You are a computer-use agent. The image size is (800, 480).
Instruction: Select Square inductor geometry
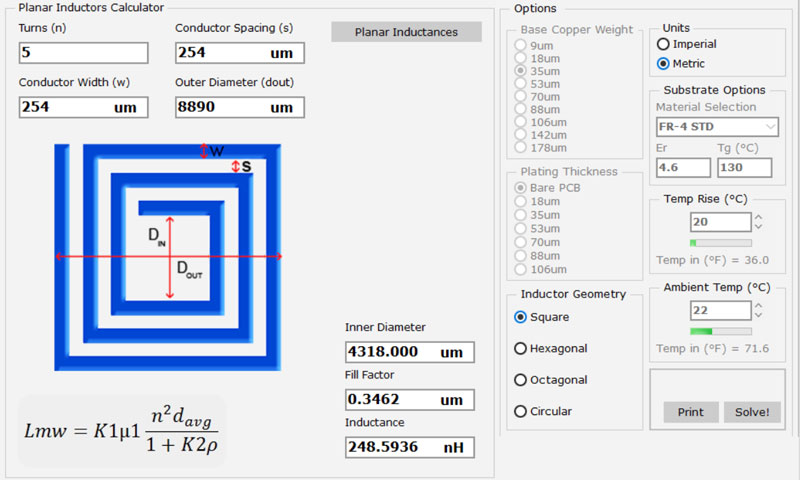pyautogui.click(x=520, y=317)
